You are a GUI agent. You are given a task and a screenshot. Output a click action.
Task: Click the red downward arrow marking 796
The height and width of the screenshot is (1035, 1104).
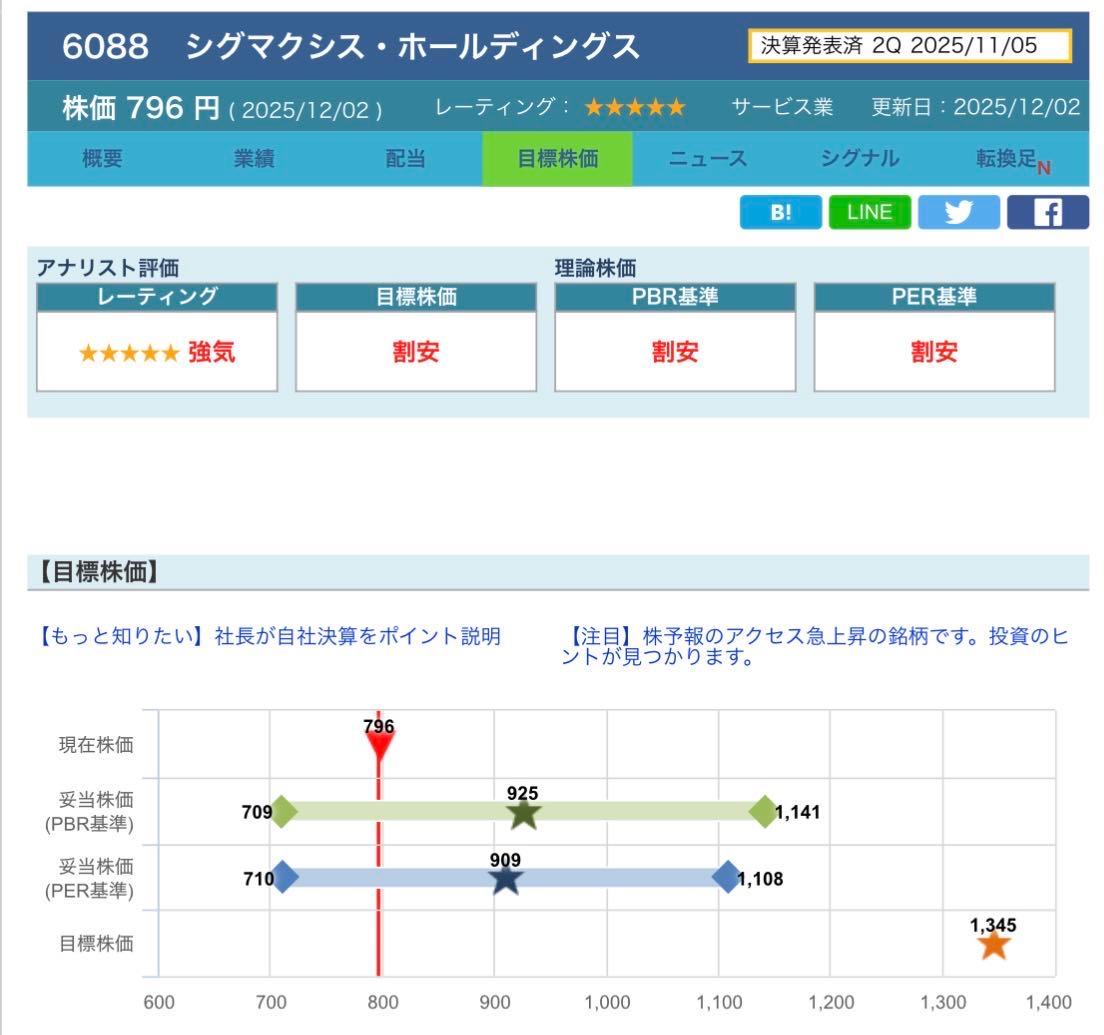379,745
